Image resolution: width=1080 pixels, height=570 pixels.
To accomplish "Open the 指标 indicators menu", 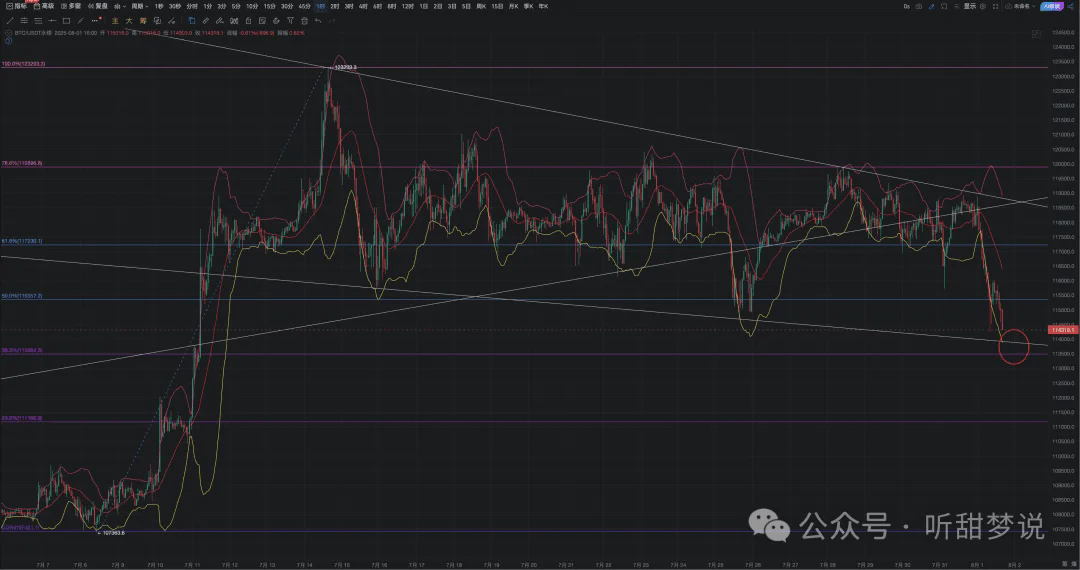I will pyautogui.click(x=16, y=6).
